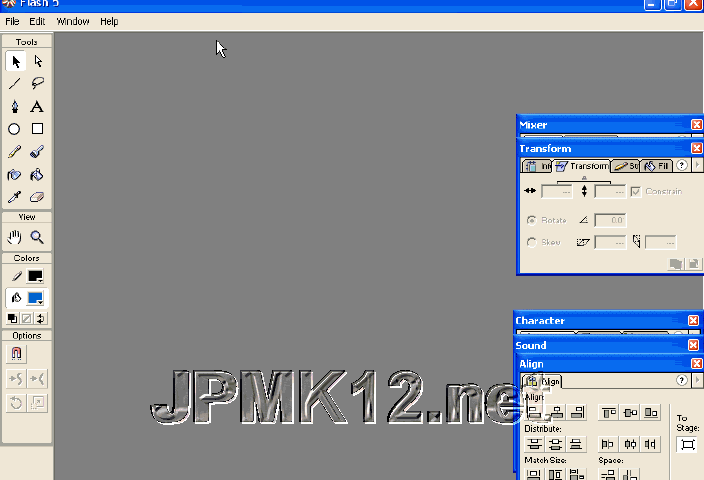Click the Align top edge icon
Image resolution: width=704 pixels, height=480 pixels.
coord(608,412)
